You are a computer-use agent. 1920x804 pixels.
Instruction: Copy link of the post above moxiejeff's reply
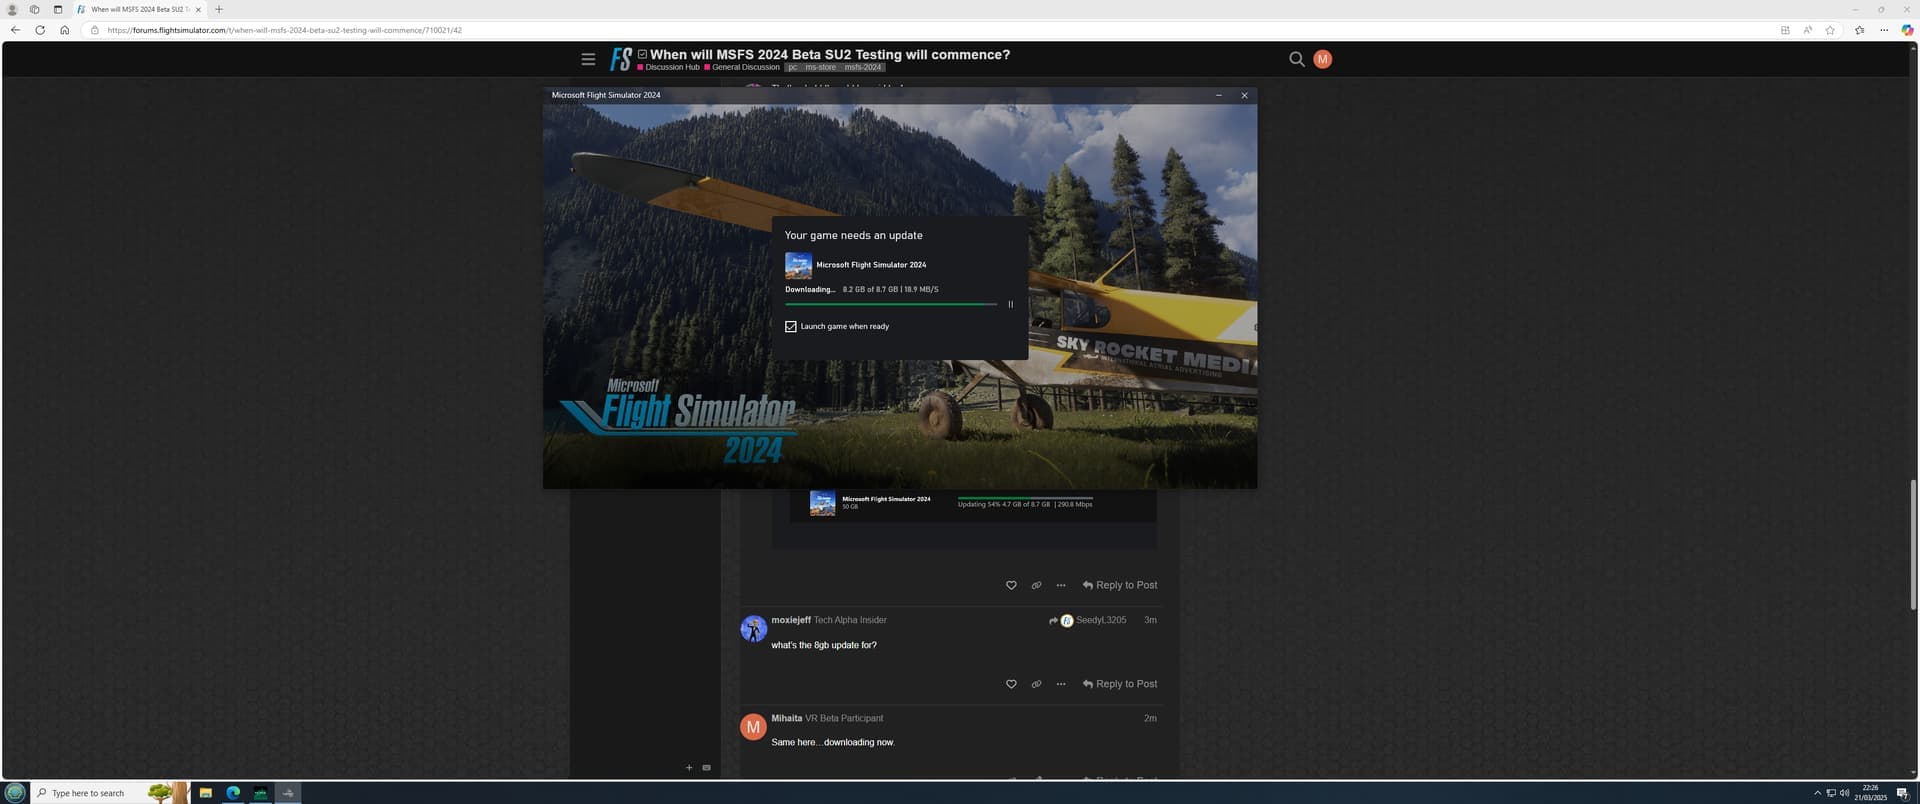tap(1036, 585)
